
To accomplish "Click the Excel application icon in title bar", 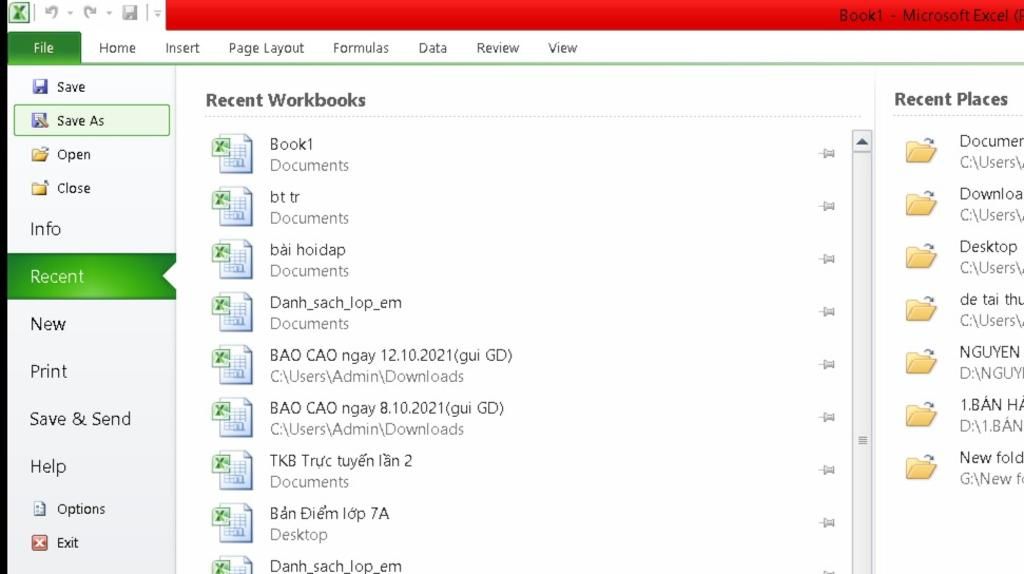I will pyautogui.click(x=19, y=12).
